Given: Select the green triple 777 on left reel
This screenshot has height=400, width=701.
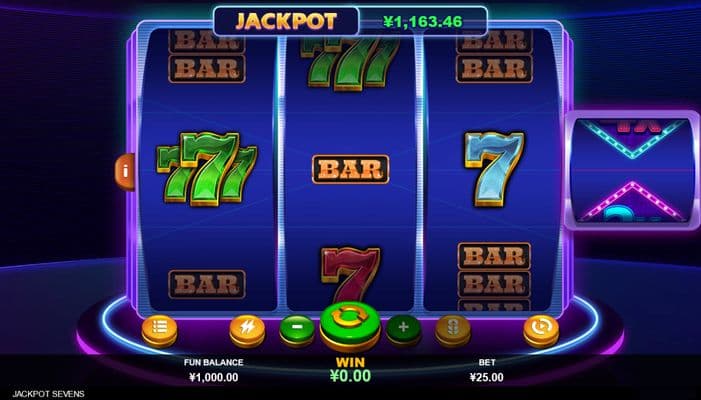Looking at the screenshot, I should (x=207, y=169).
